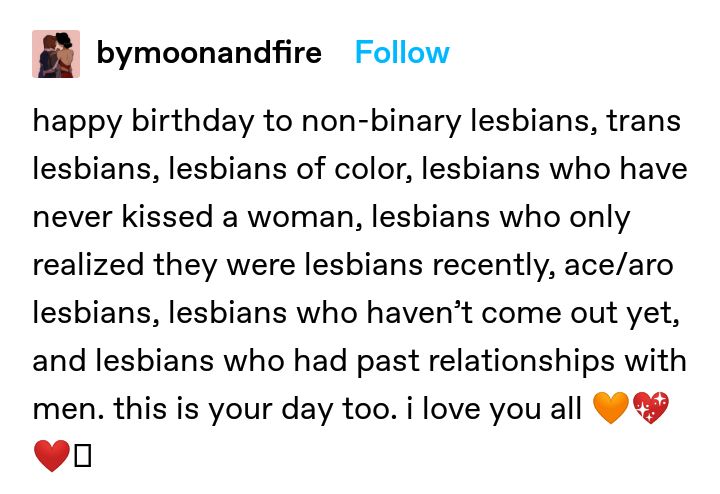This screenshot has height=494, width=720.
Task: Open the bymoonandfire avatar image
Action: coord(56,54)
